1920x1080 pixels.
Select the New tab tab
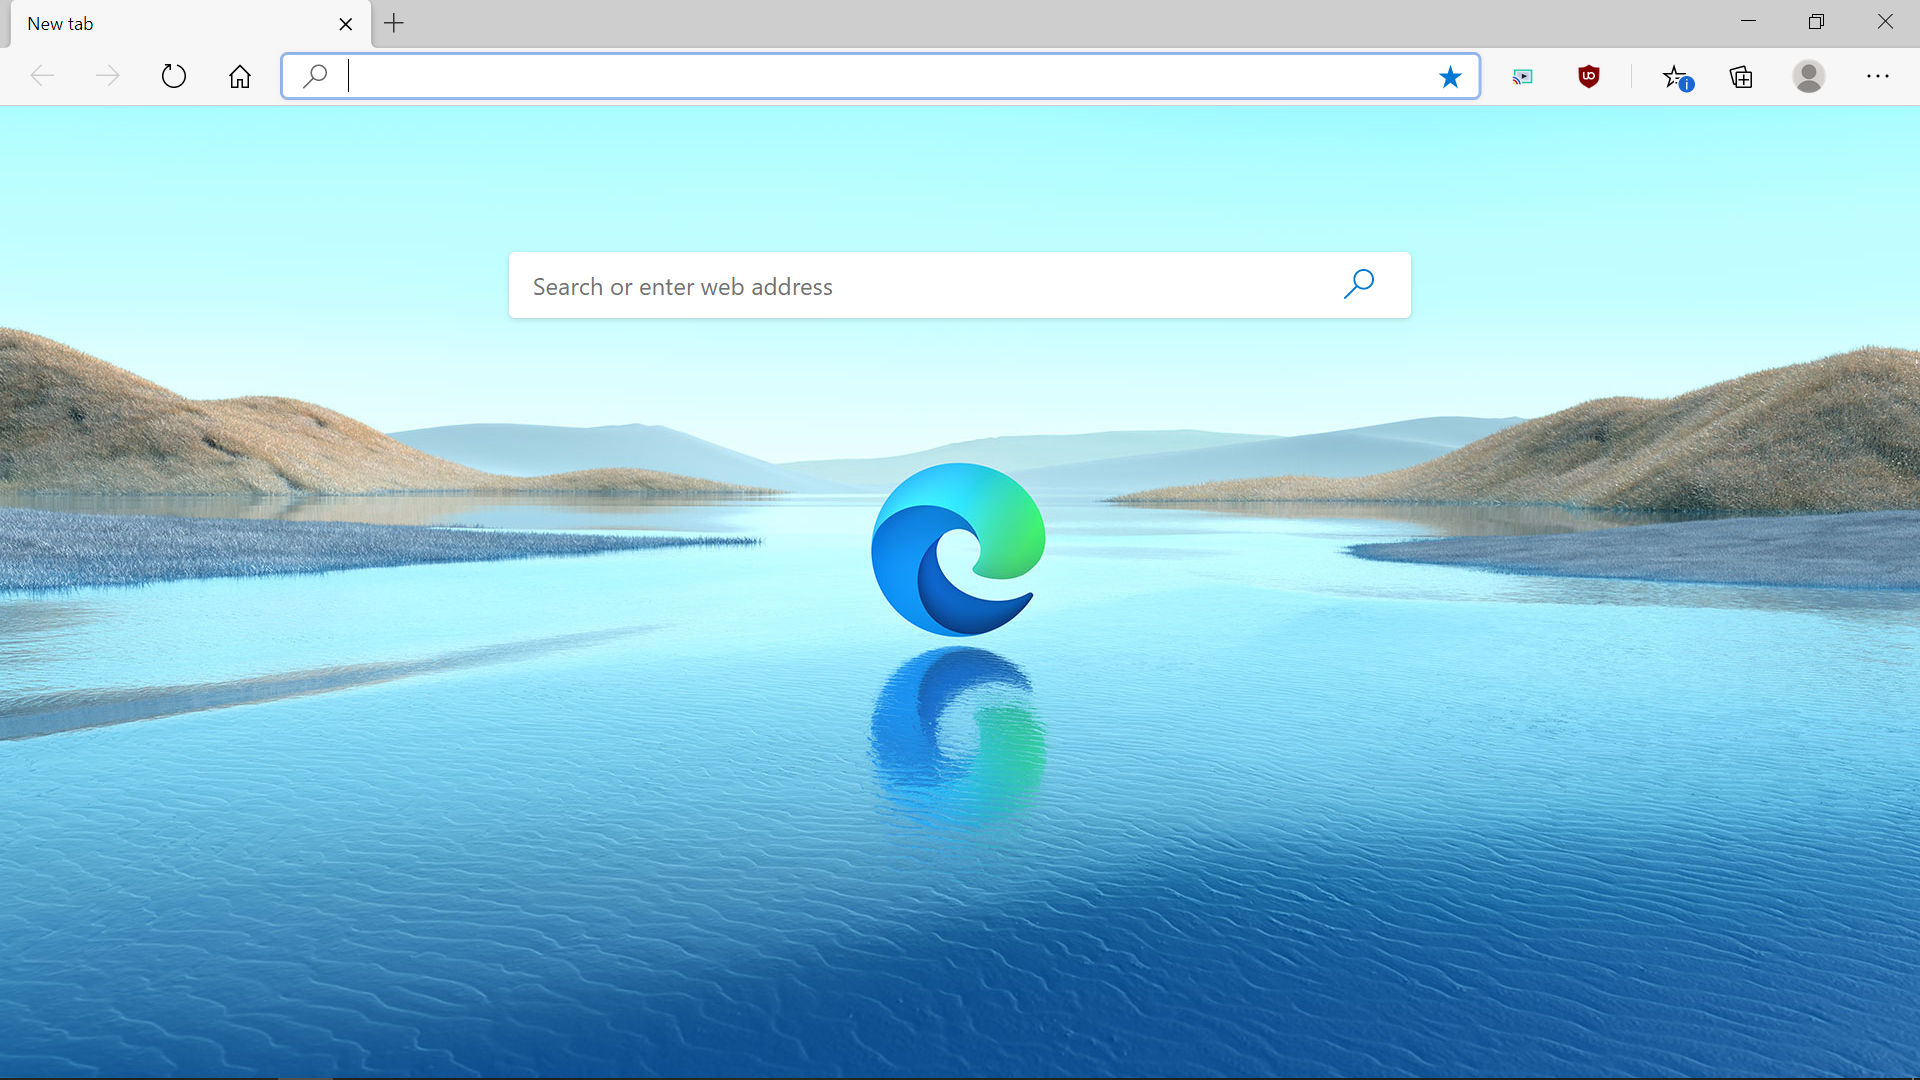(190, 24)
